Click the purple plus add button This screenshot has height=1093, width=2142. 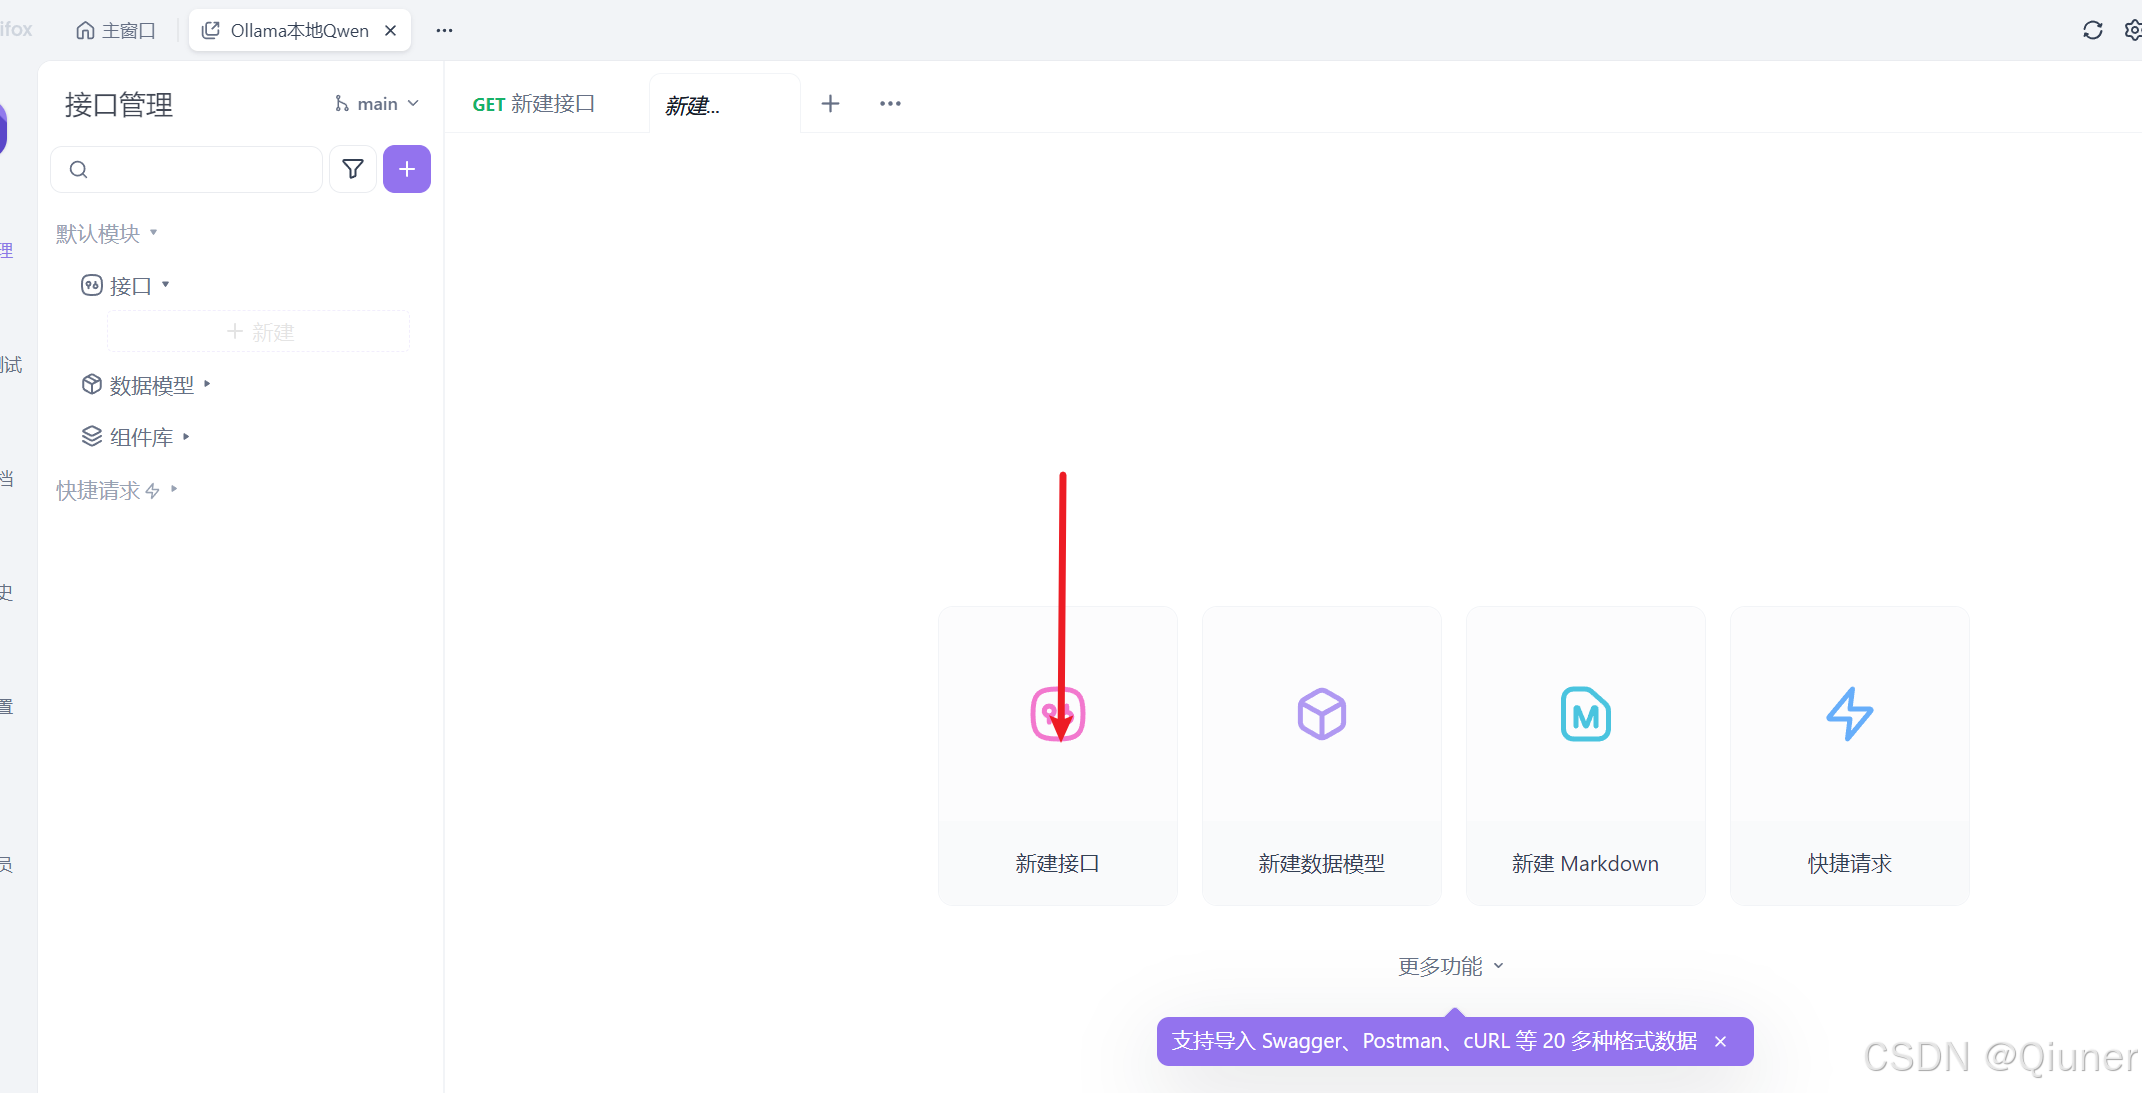tap(406, 169)
